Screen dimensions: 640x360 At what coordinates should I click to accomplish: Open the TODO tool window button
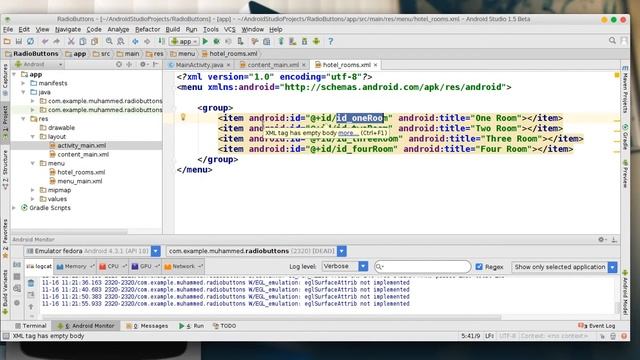pyautogui.click(x=224, y=326)
